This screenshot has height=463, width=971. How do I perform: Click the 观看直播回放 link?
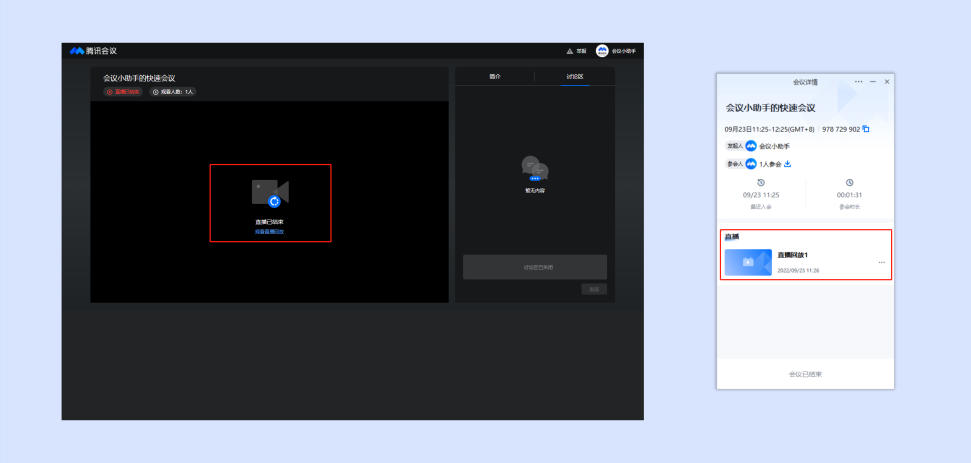270,232
